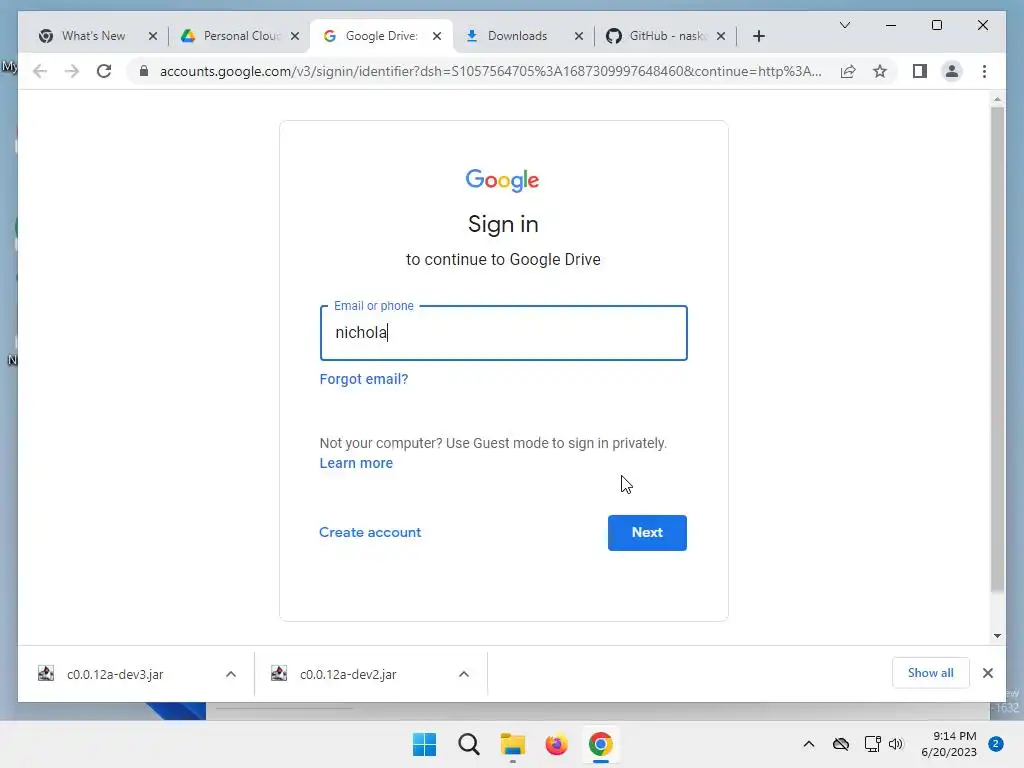Viewport: 1024px width, 768px height.
Task: Open the notification center badge
Action: (995, 744)
